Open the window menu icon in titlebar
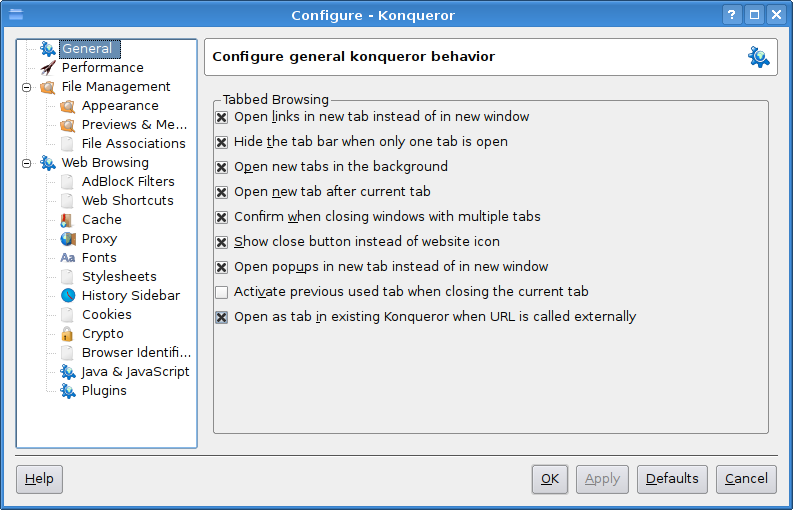This screenshot has width=793, height=510. (x=16, y=15)
